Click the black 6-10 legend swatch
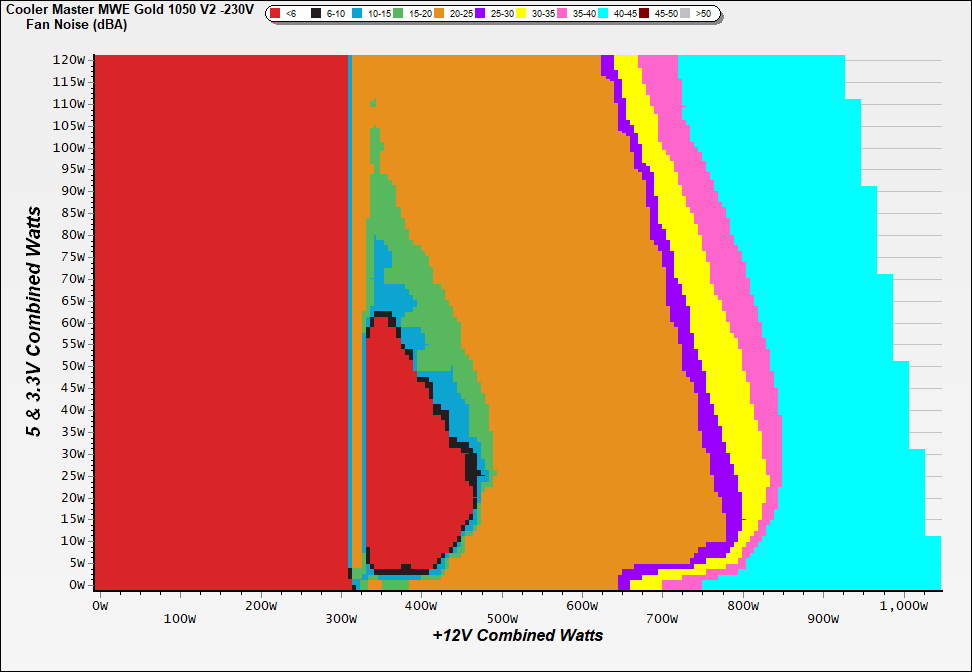972x672 pixels. pyautogui.click(x=316, y=14)
